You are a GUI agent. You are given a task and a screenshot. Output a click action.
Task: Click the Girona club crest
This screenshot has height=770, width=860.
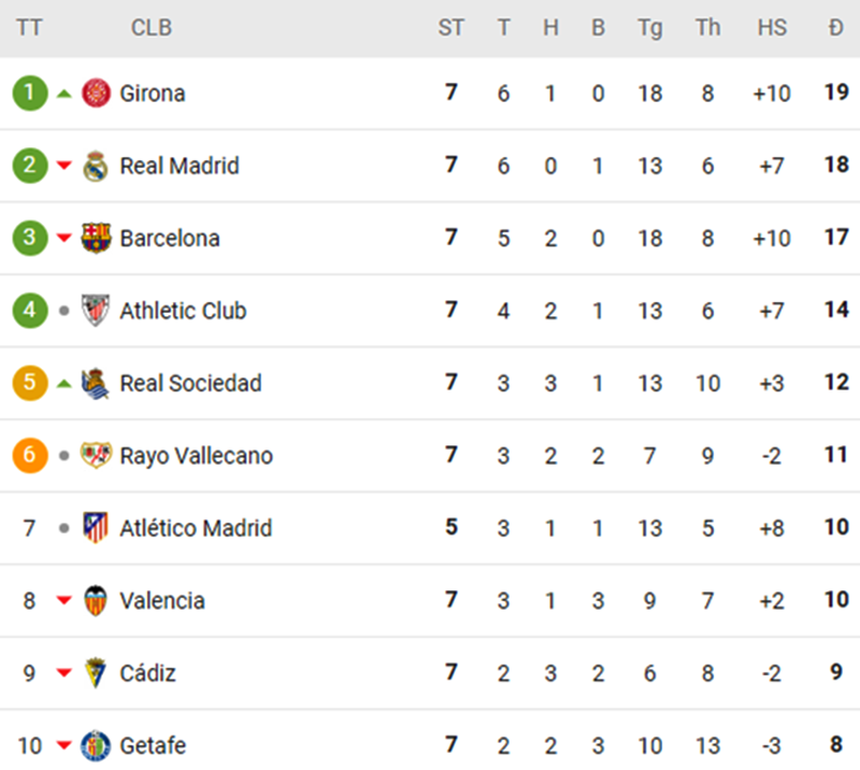pos(95,93)
